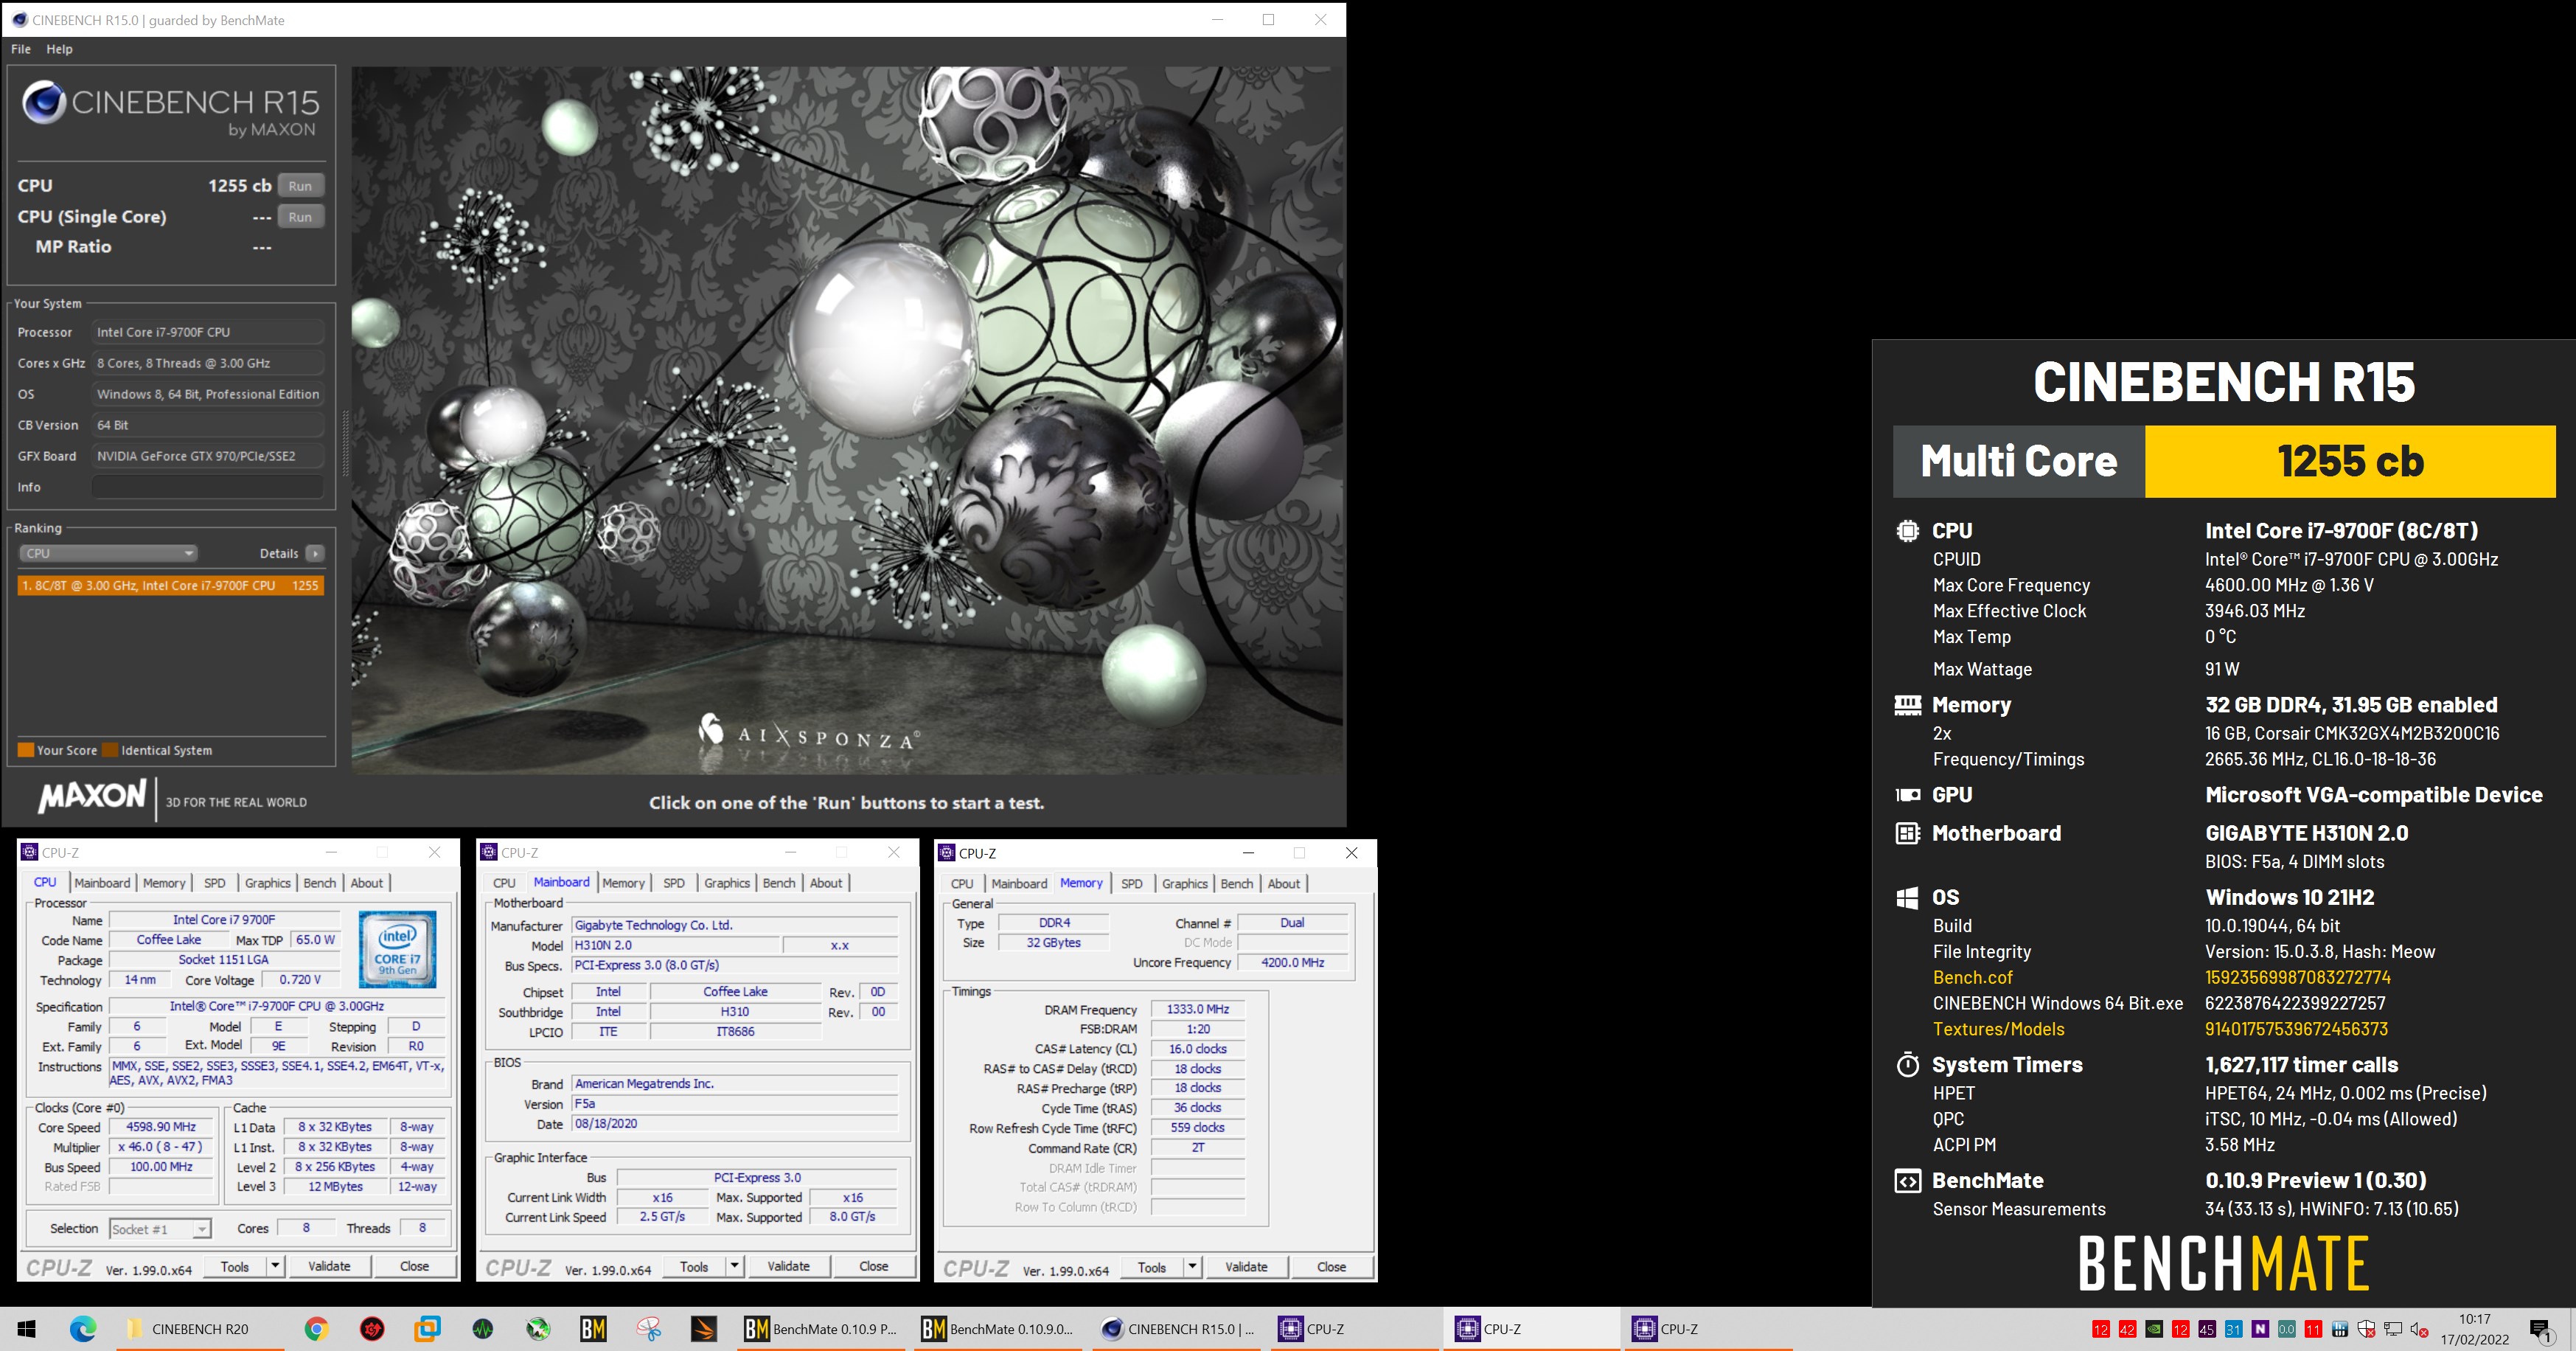Open the network tray icon
The height and width of the screenshot is (1351, 2576).
2393,1329
